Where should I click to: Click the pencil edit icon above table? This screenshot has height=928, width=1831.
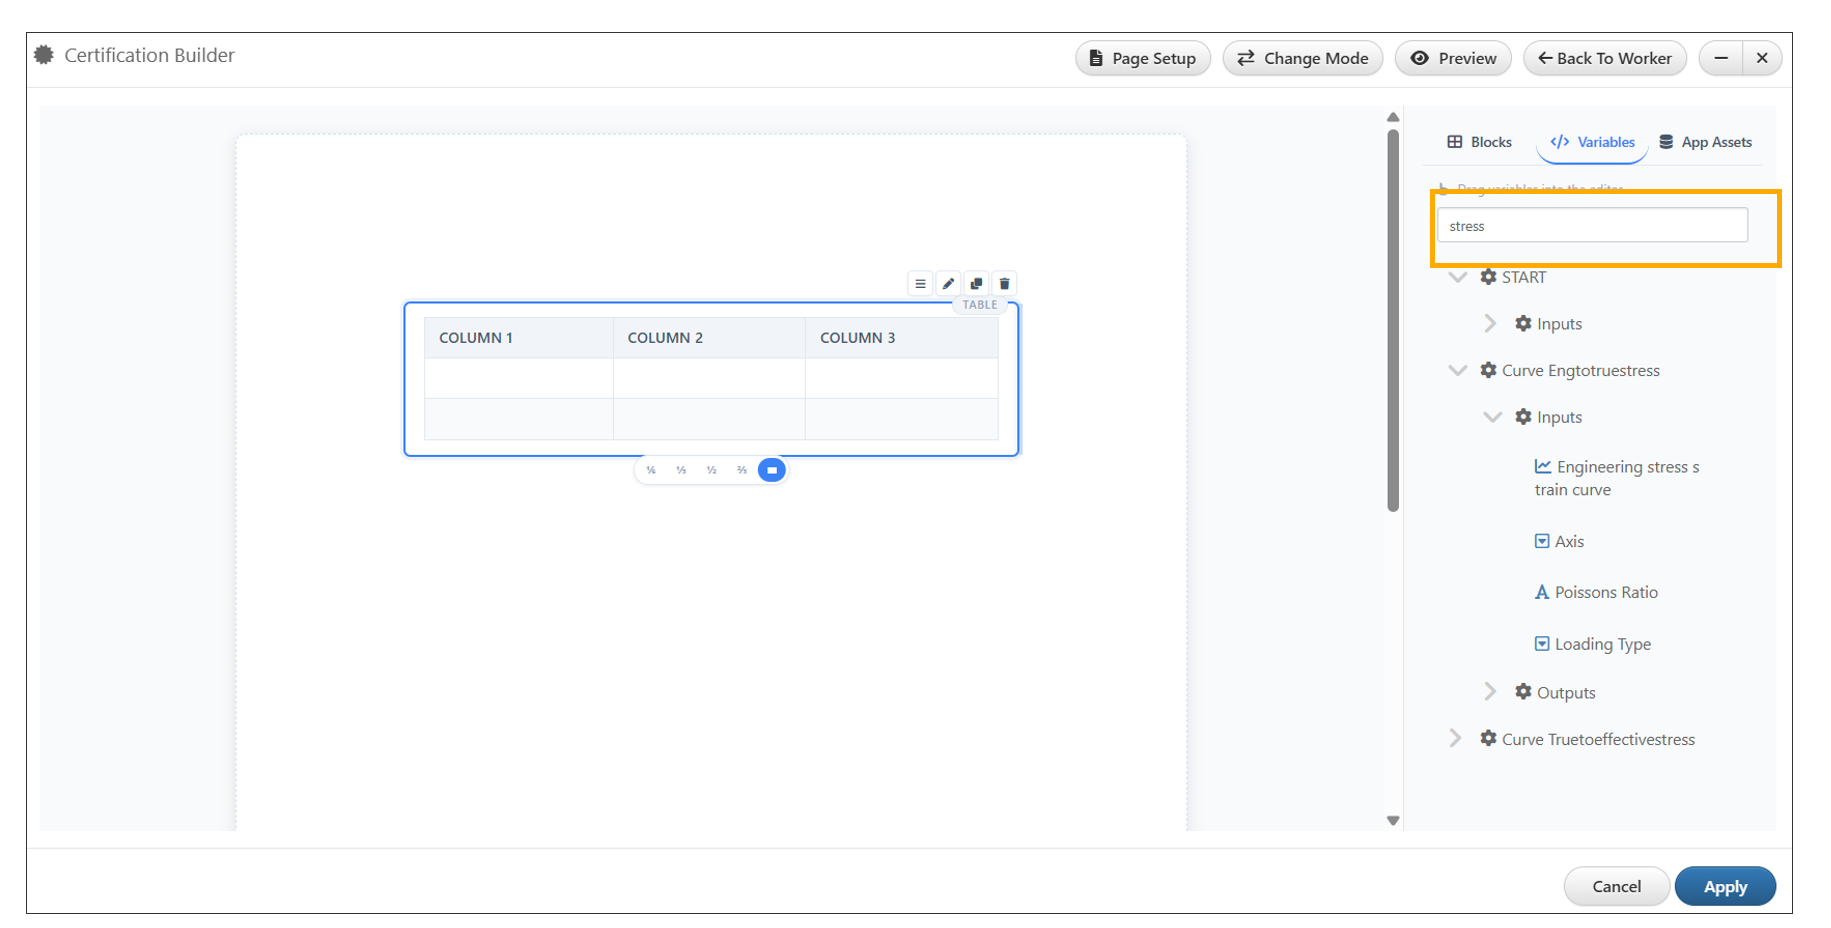(948, 284)
